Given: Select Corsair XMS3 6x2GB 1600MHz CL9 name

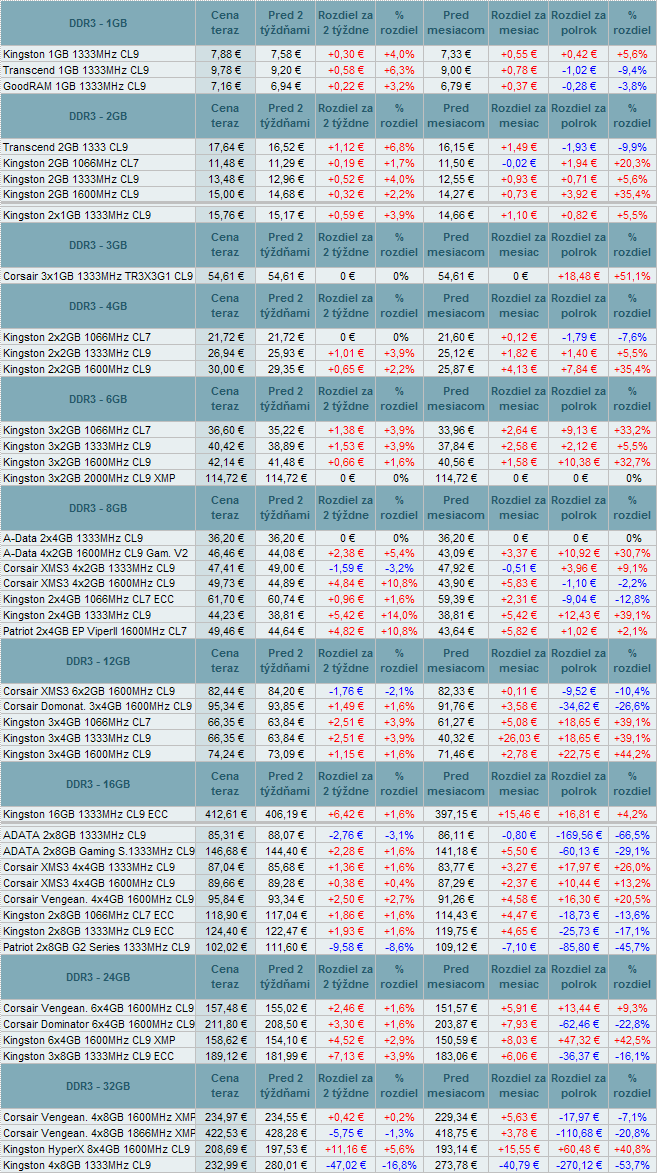Looking at the screenshot, I should [x=89, y=691].
